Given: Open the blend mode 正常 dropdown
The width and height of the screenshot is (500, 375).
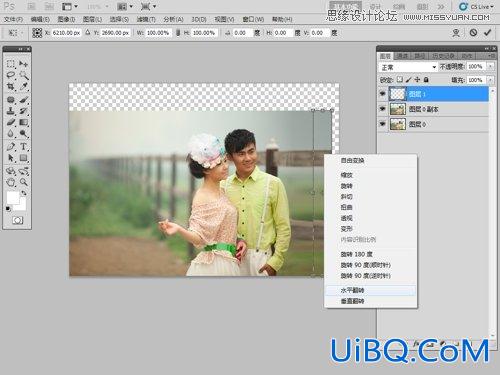Looking at the screenshot, I should point(408,67).
